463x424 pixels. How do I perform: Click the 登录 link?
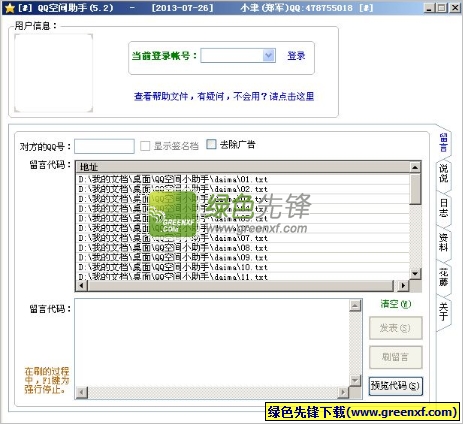296,56
